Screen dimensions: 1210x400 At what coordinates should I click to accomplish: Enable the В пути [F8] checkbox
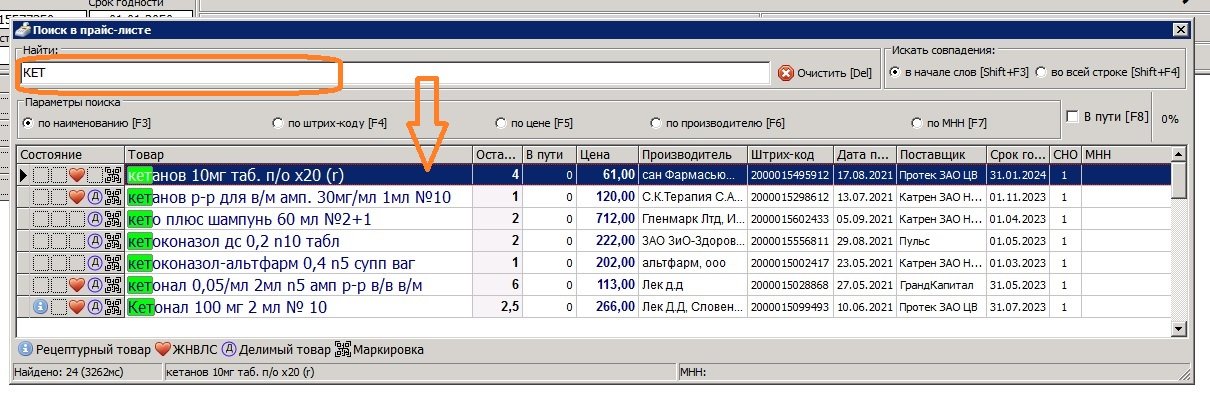[x=1072, y=117]
